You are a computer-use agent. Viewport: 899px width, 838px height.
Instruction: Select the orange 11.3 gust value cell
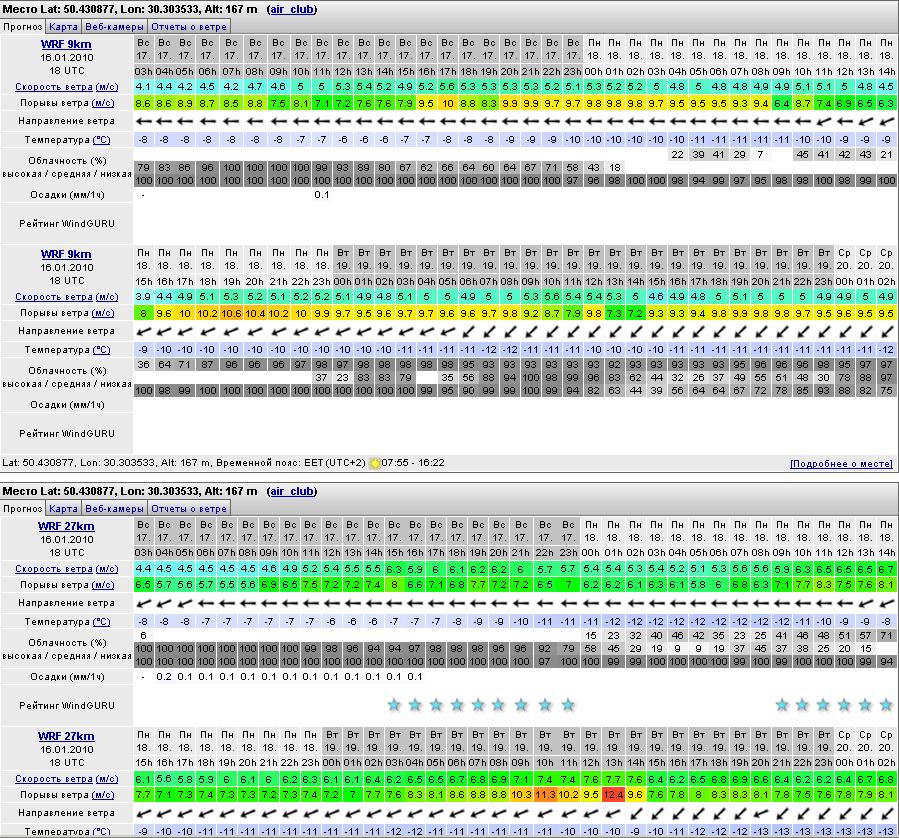[x=545, y=795]
